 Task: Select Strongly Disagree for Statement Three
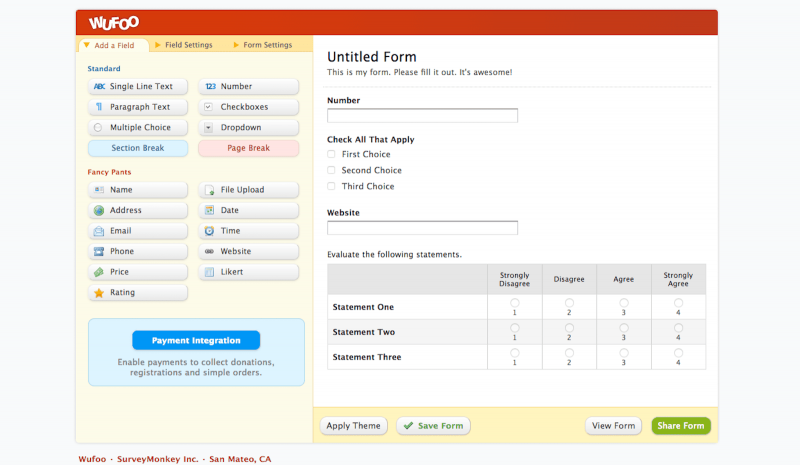click(514, 353)
